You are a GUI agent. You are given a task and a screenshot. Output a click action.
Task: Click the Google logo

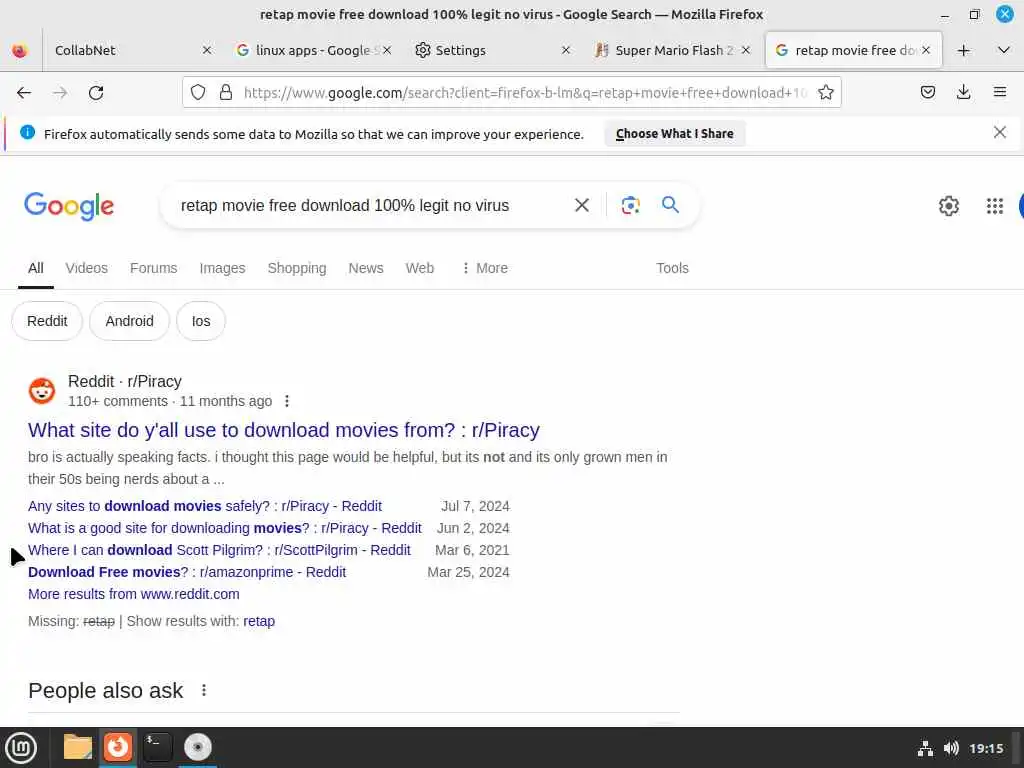[69, 206]
